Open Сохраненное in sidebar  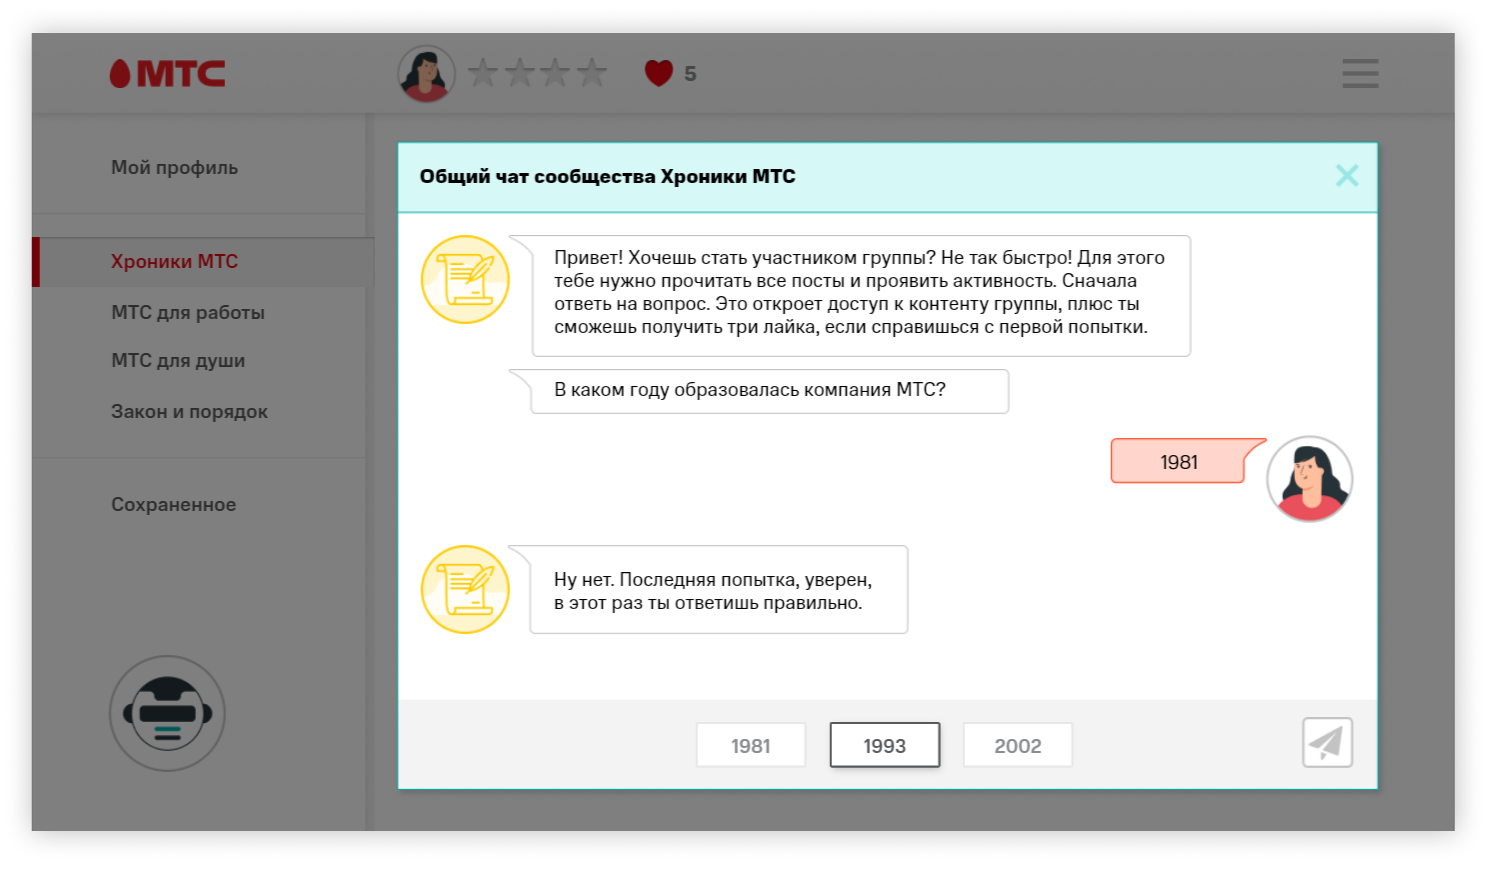[173, 504]
